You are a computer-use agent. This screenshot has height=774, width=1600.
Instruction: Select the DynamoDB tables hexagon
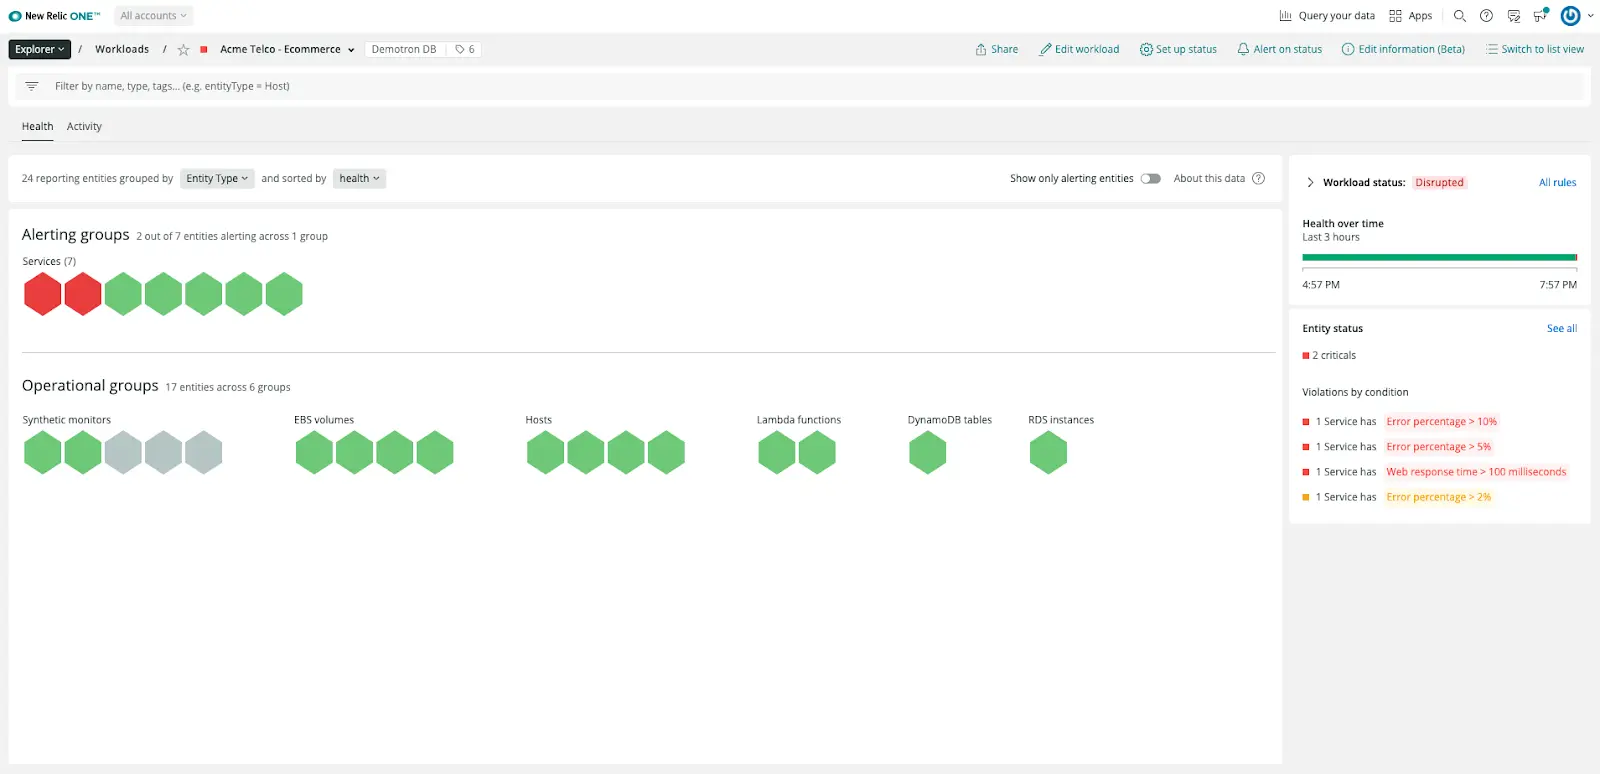tap(928, 452)
